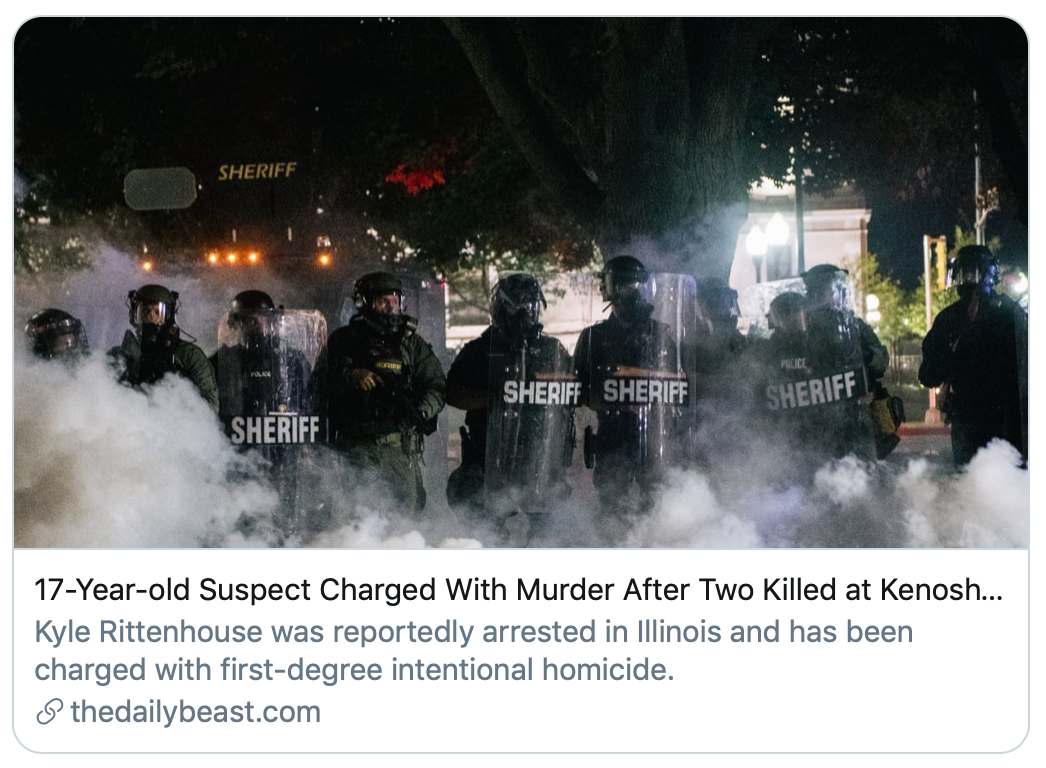Viewport: 1046px width, 768px height.
Task: Click the yellow traffic signal at right
Action: tap(936, 262)
